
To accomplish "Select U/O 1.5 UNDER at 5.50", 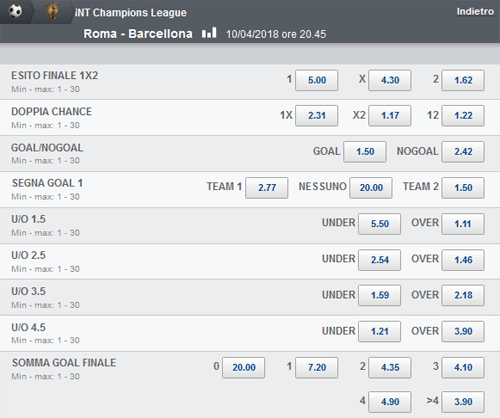I will coord(380,224).
